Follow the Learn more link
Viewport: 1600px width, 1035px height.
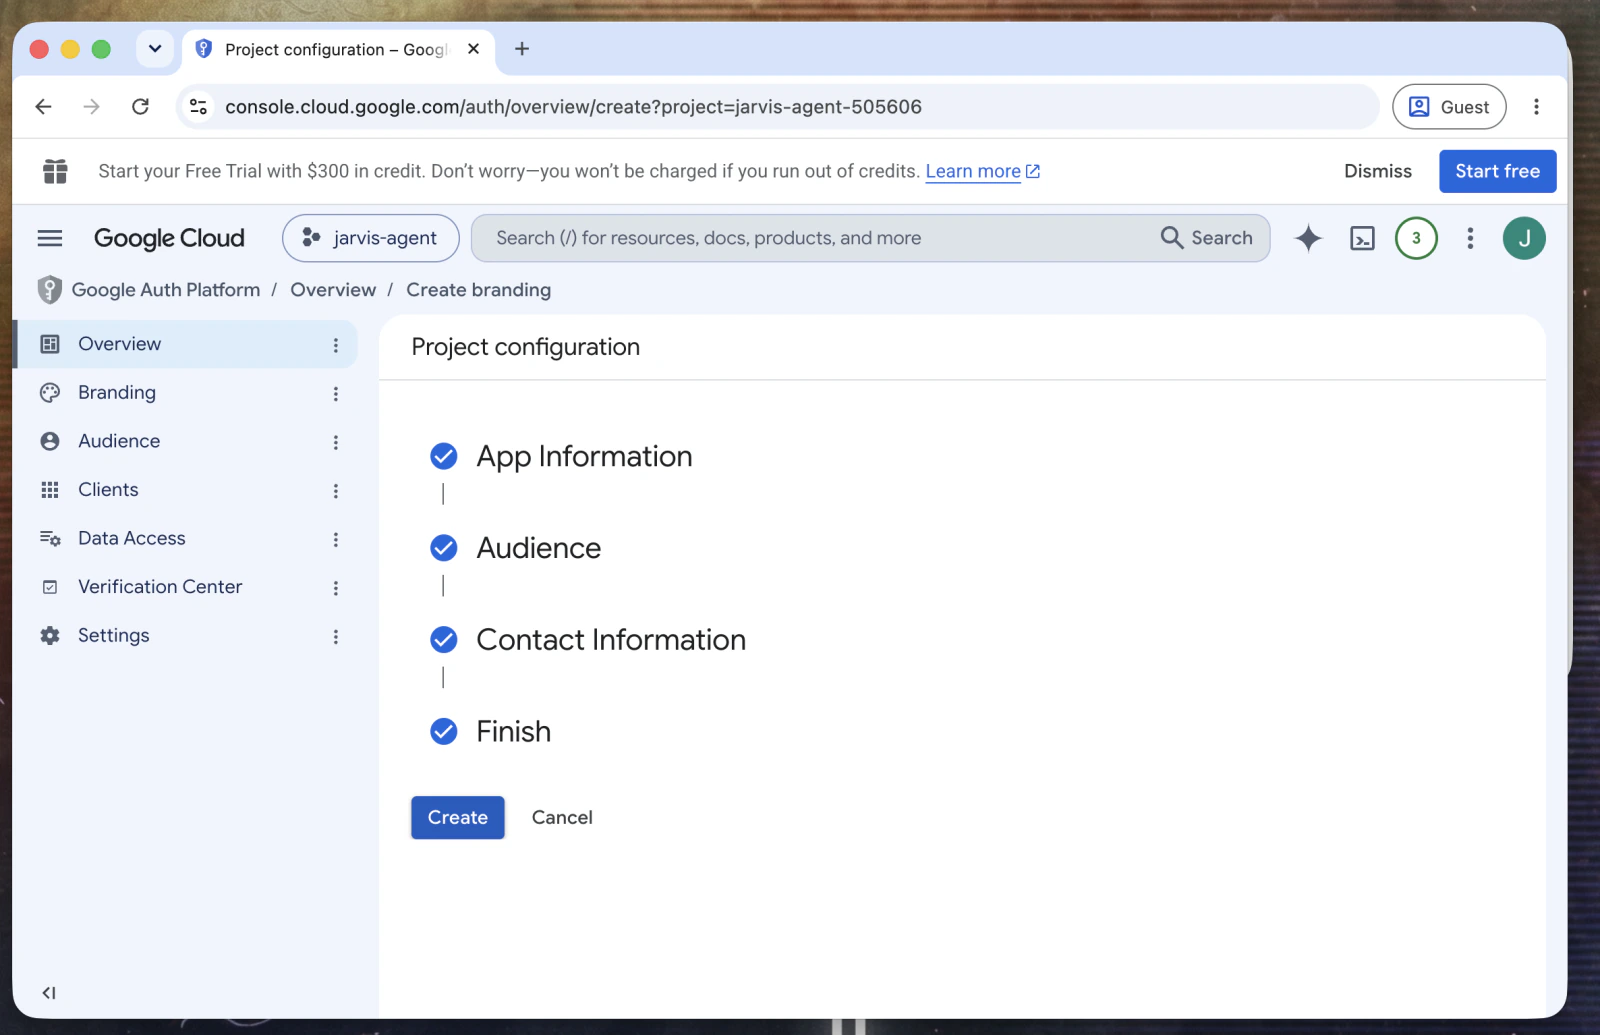(983, 171)
